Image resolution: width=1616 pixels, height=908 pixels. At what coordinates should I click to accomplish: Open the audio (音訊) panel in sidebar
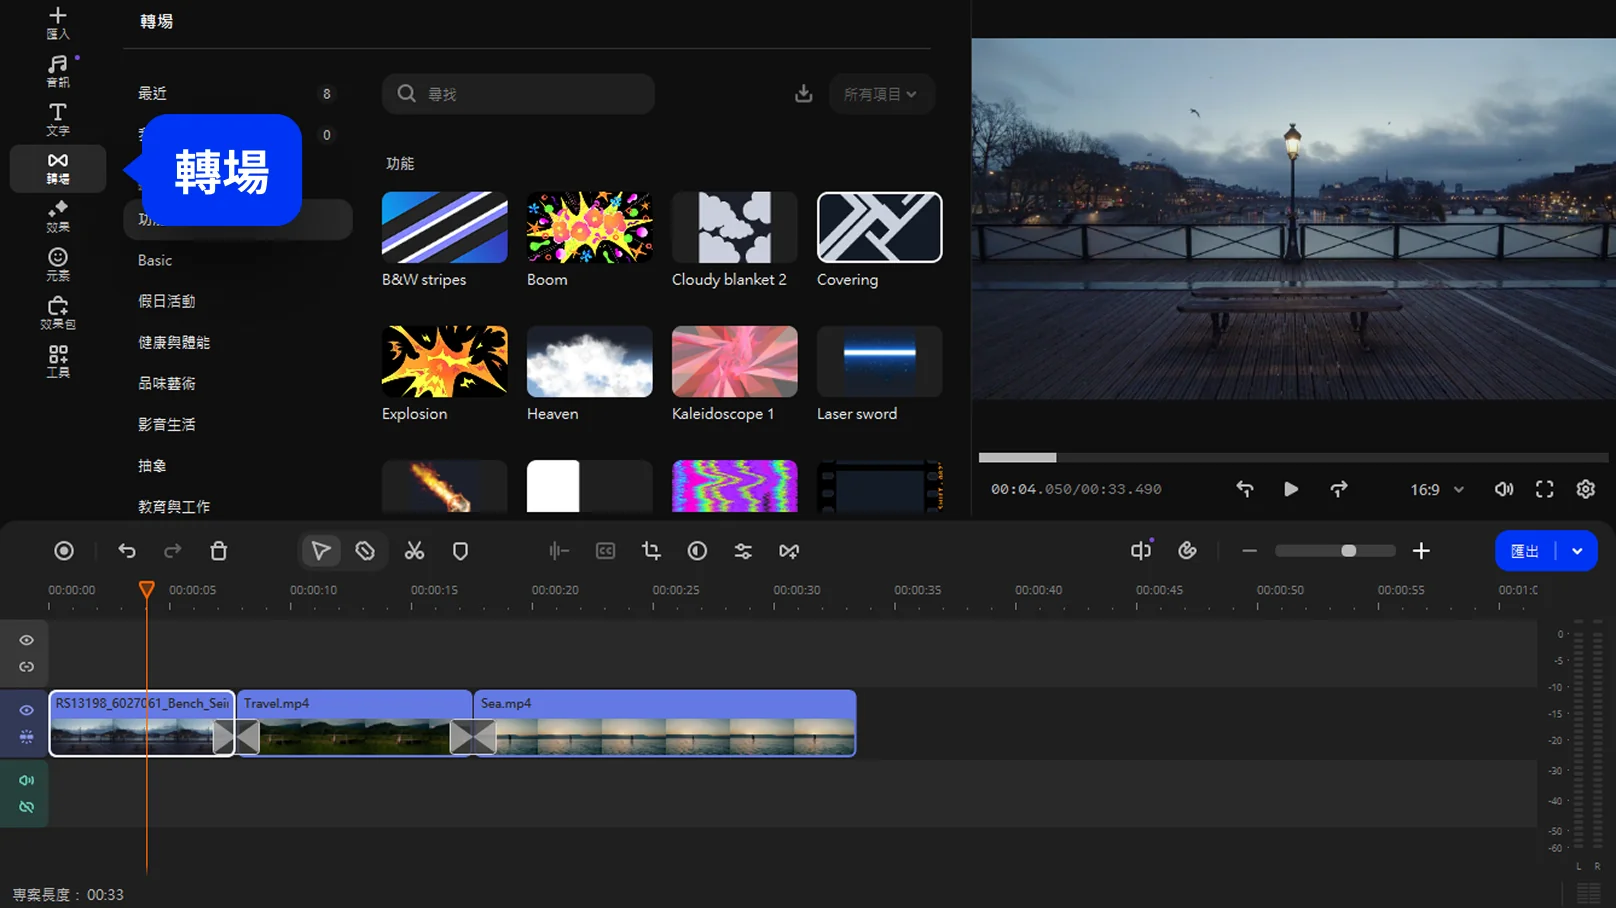(58, 71)
